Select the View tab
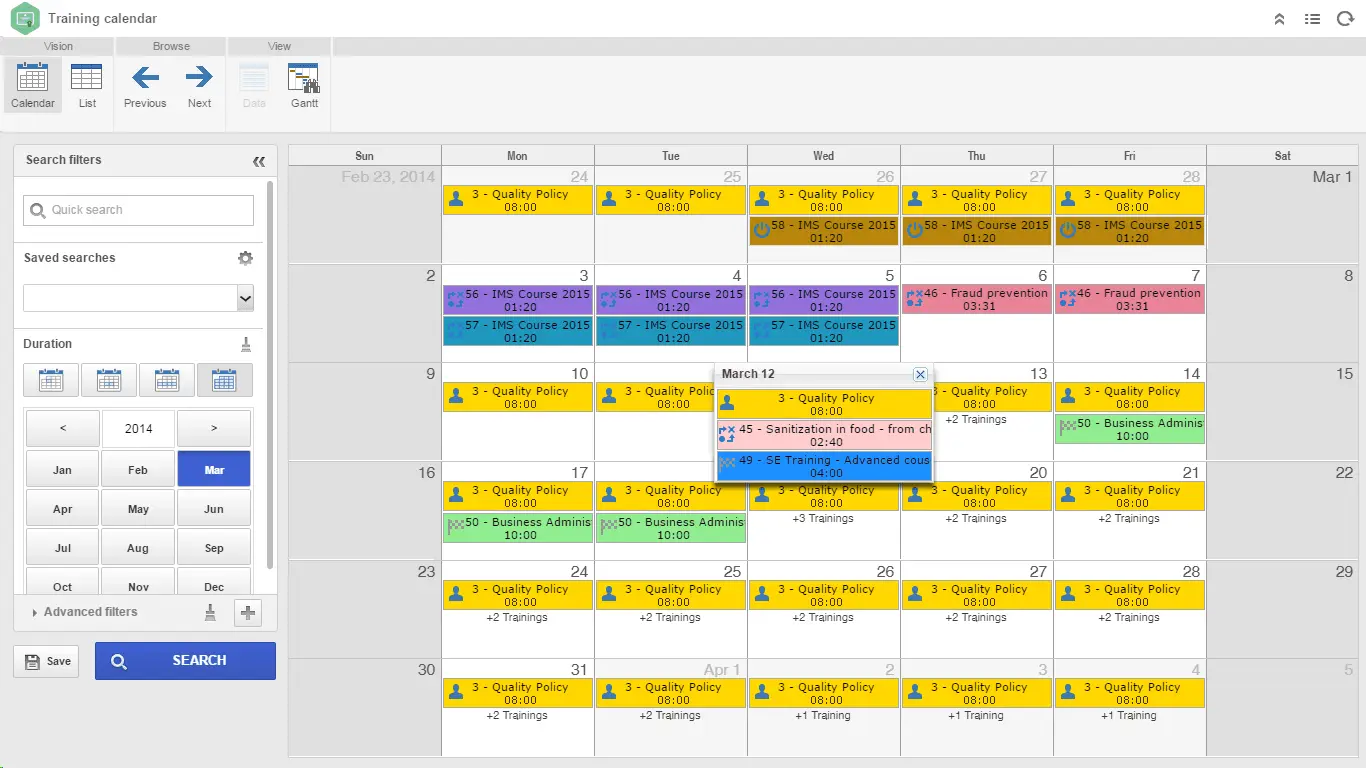Image resolution: width=1366 pixels, height=768 pixels. [x=279, y=45]
